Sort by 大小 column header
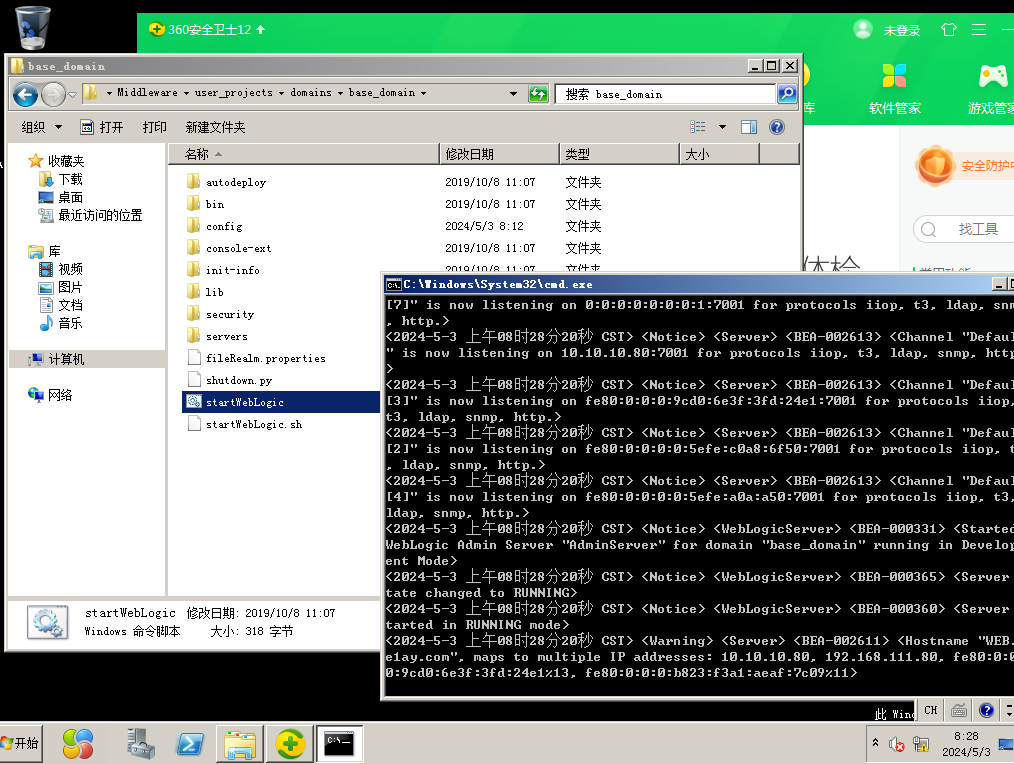This screenshot has height=764, width=1014. (x=719, y=154)
